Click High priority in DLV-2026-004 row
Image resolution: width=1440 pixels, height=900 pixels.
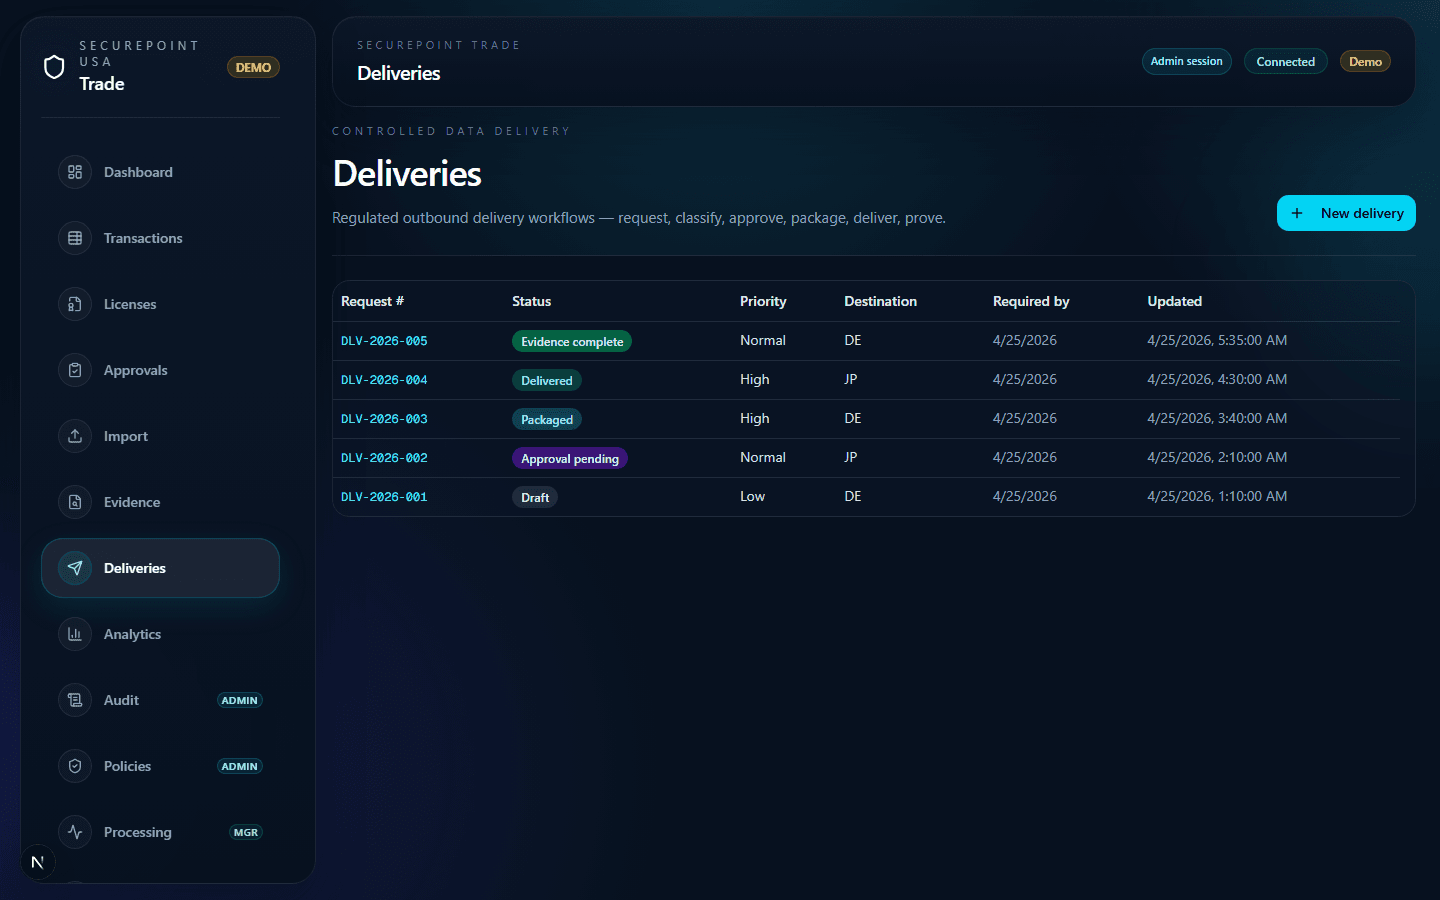point(755,379)
